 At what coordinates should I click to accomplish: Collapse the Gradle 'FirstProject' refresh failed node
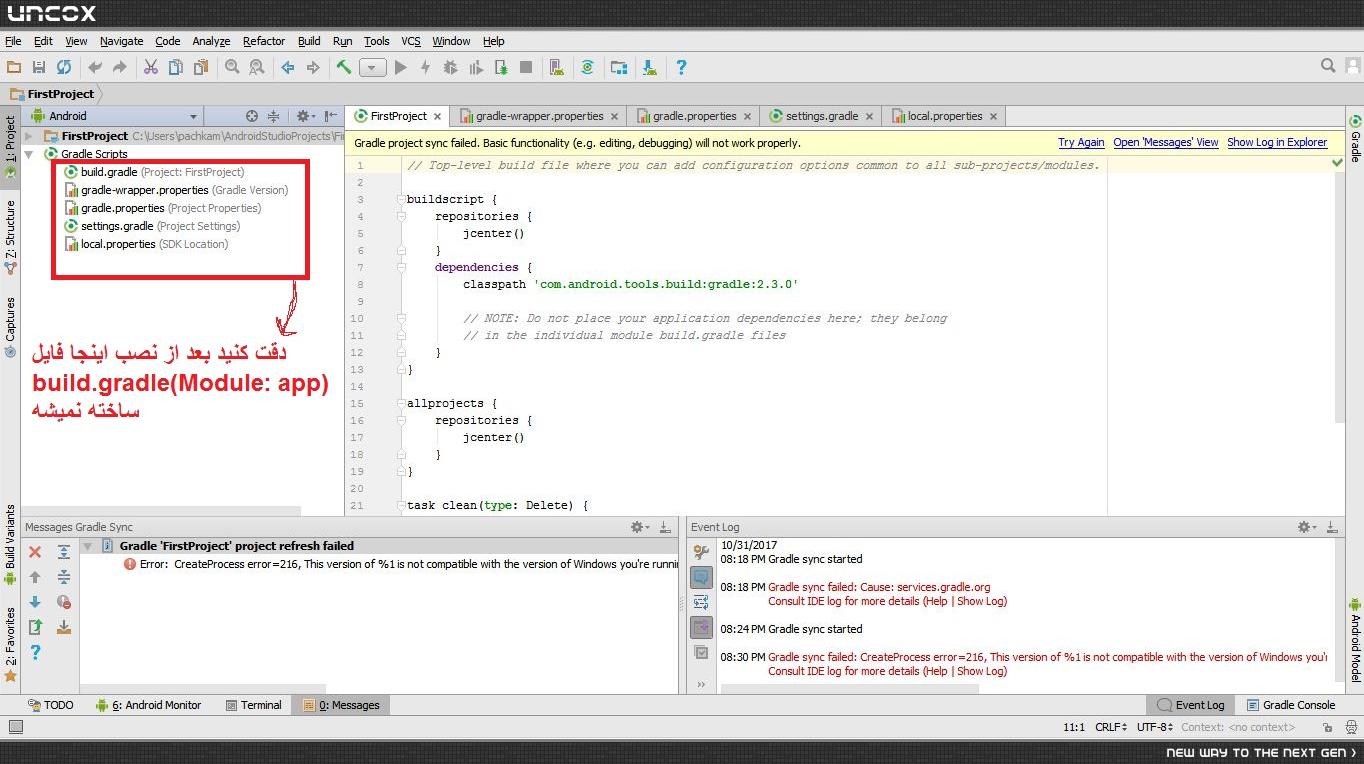(88, 547)
